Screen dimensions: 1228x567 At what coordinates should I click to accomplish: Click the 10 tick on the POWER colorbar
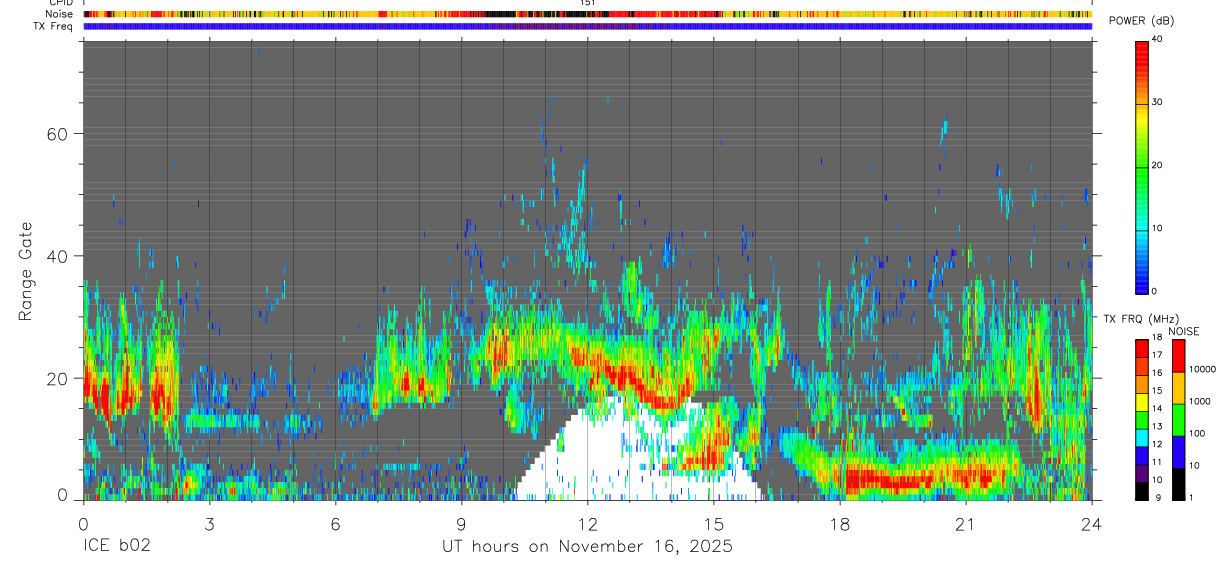(x=1156, y=228)
